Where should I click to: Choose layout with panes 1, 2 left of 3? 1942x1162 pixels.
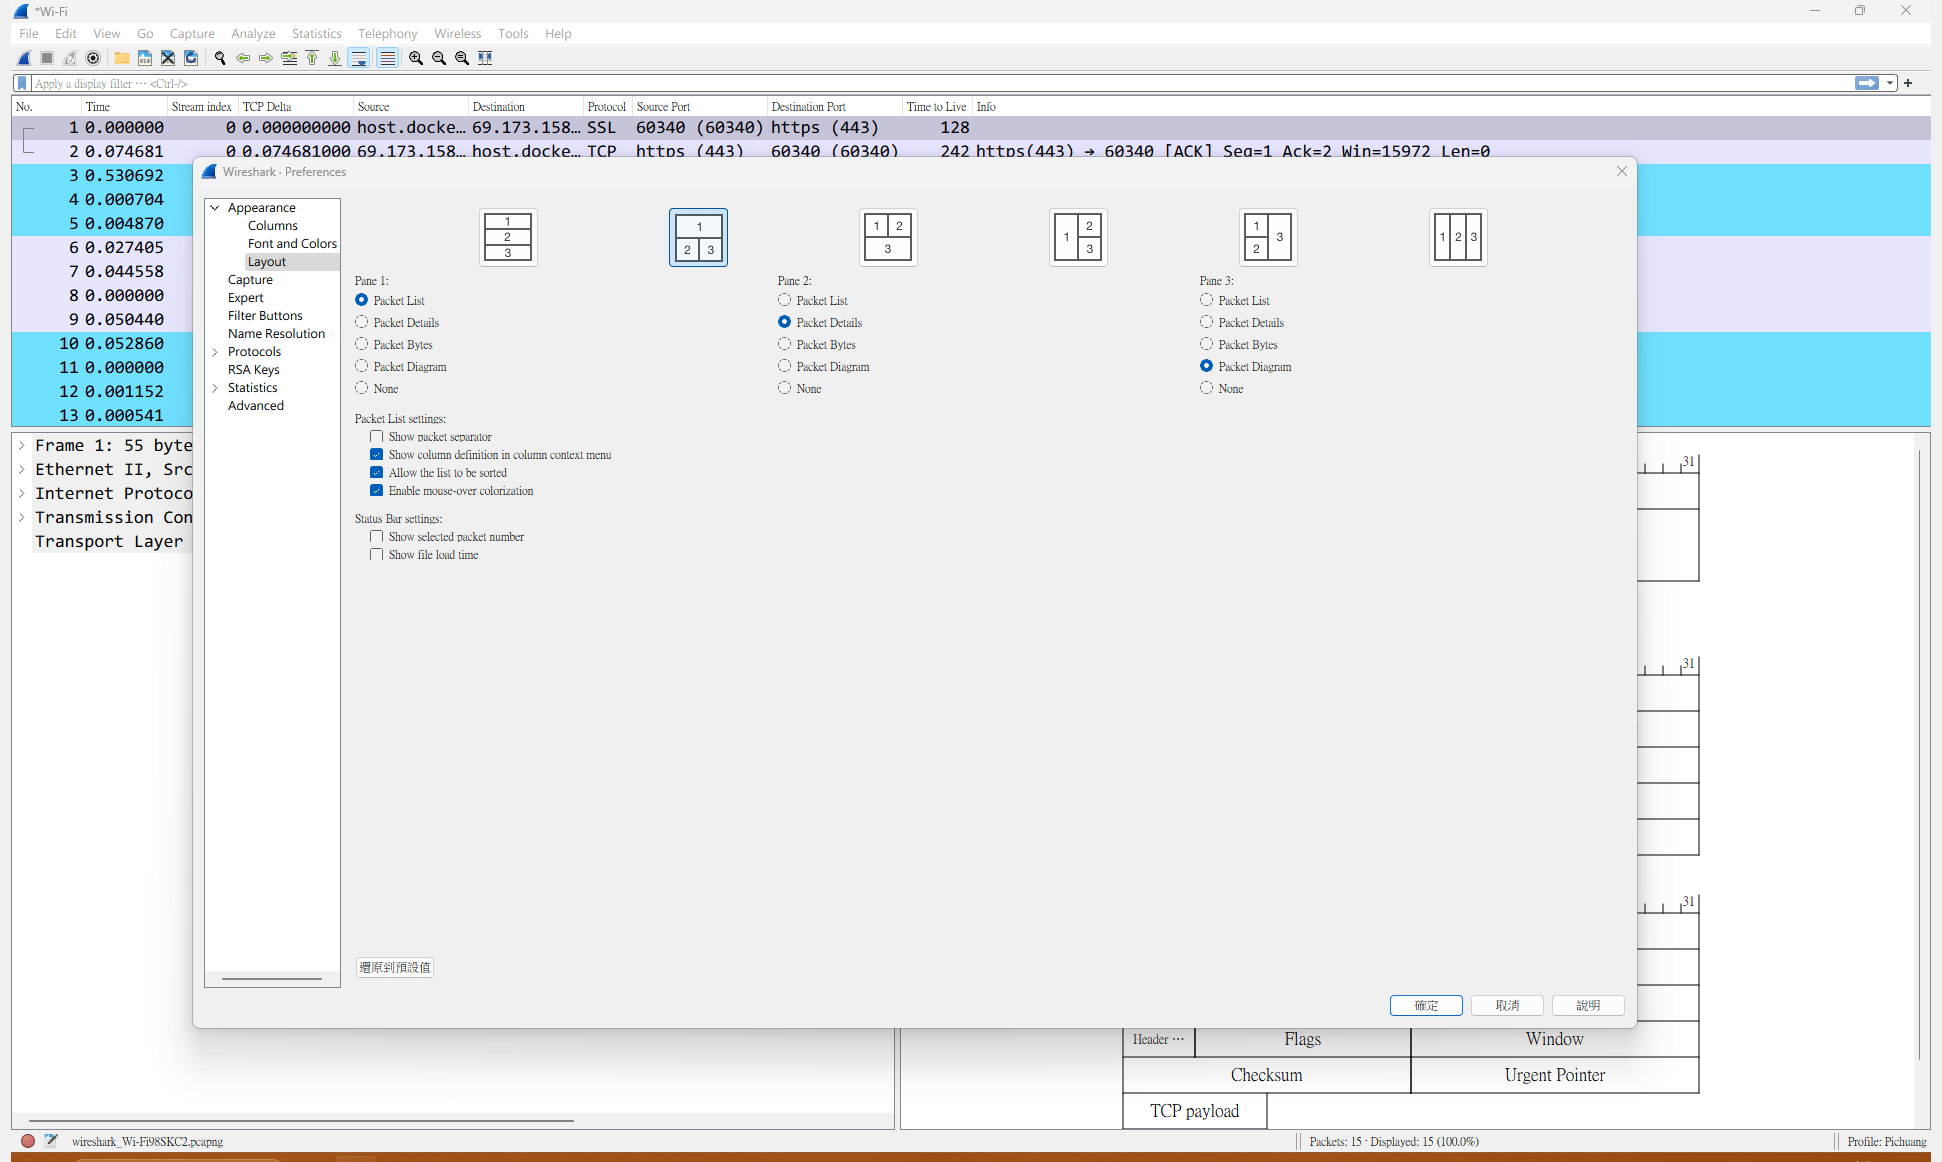pos(1268,237)
